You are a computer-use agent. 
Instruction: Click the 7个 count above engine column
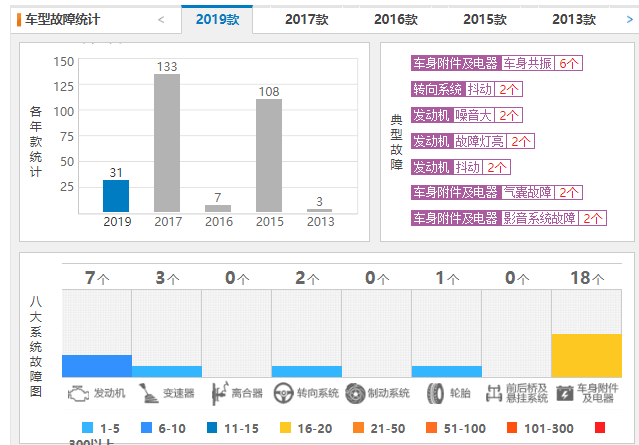97,278
